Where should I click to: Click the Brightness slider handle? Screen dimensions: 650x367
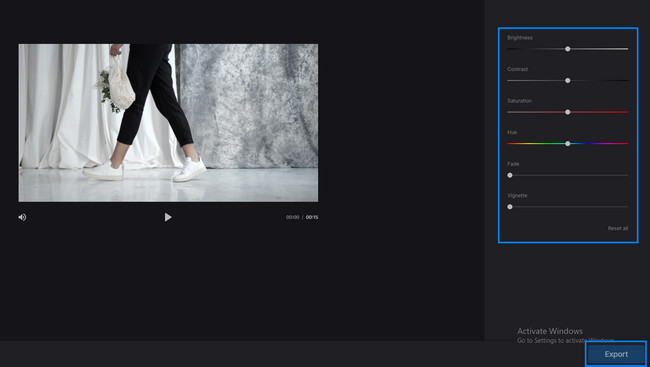(568, 49)
